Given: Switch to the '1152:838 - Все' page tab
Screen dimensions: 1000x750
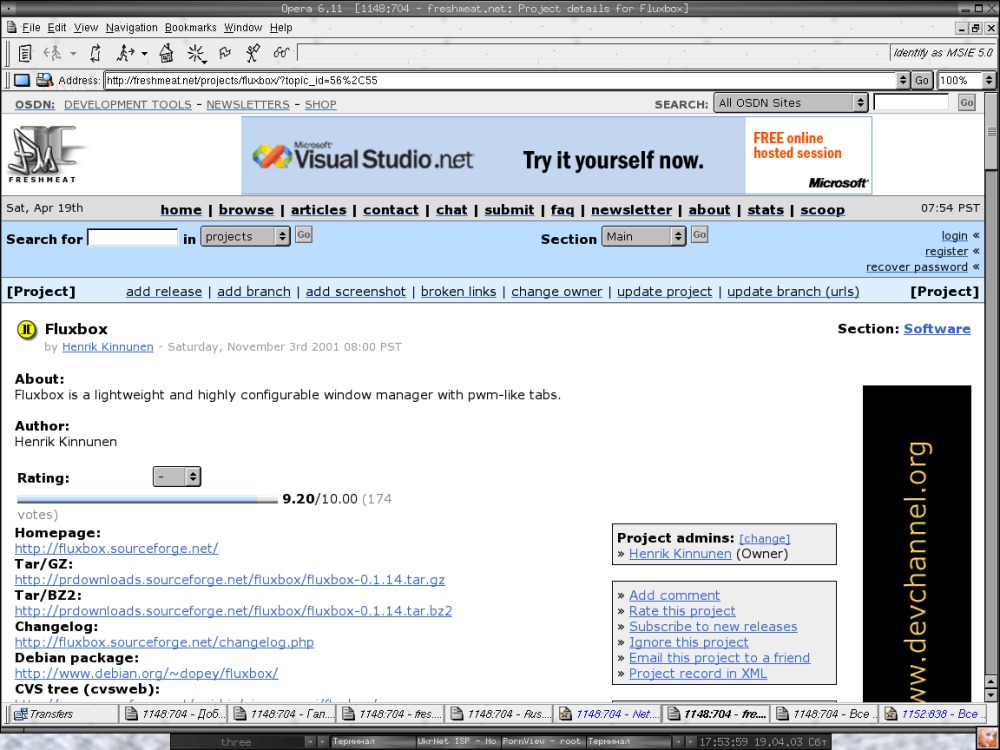Looking at the screenshot, I should pos(931,714).
